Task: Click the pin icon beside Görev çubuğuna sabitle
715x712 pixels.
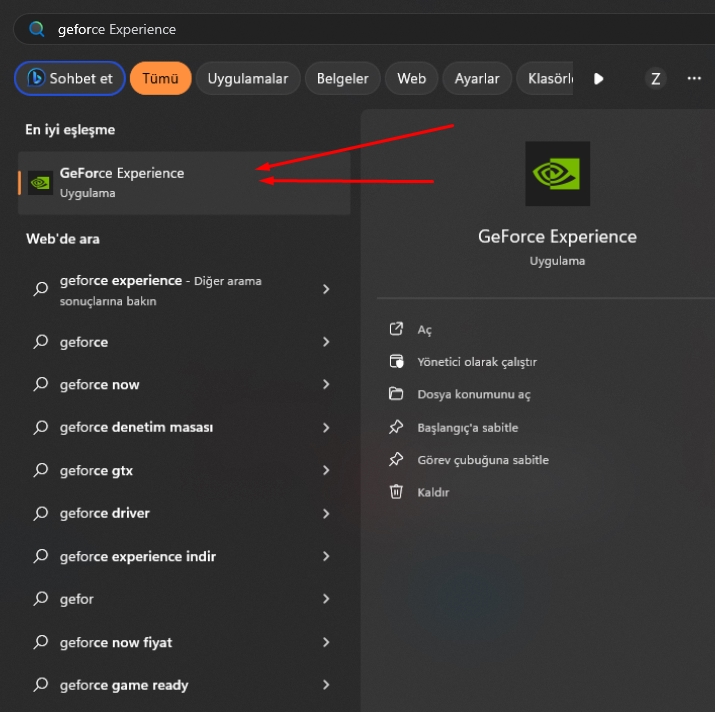Action: tap(396, 459)
